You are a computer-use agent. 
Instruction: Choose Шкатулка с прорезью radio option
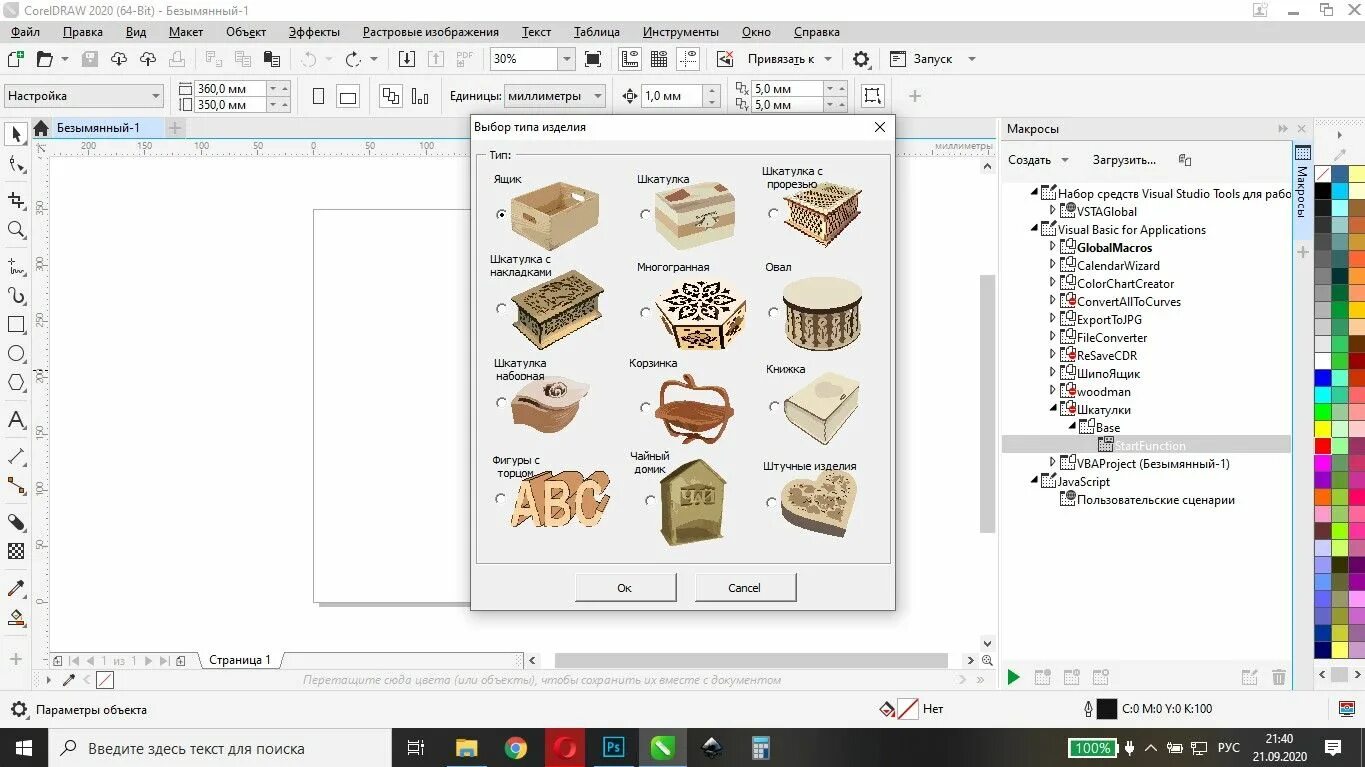(773, 213)
